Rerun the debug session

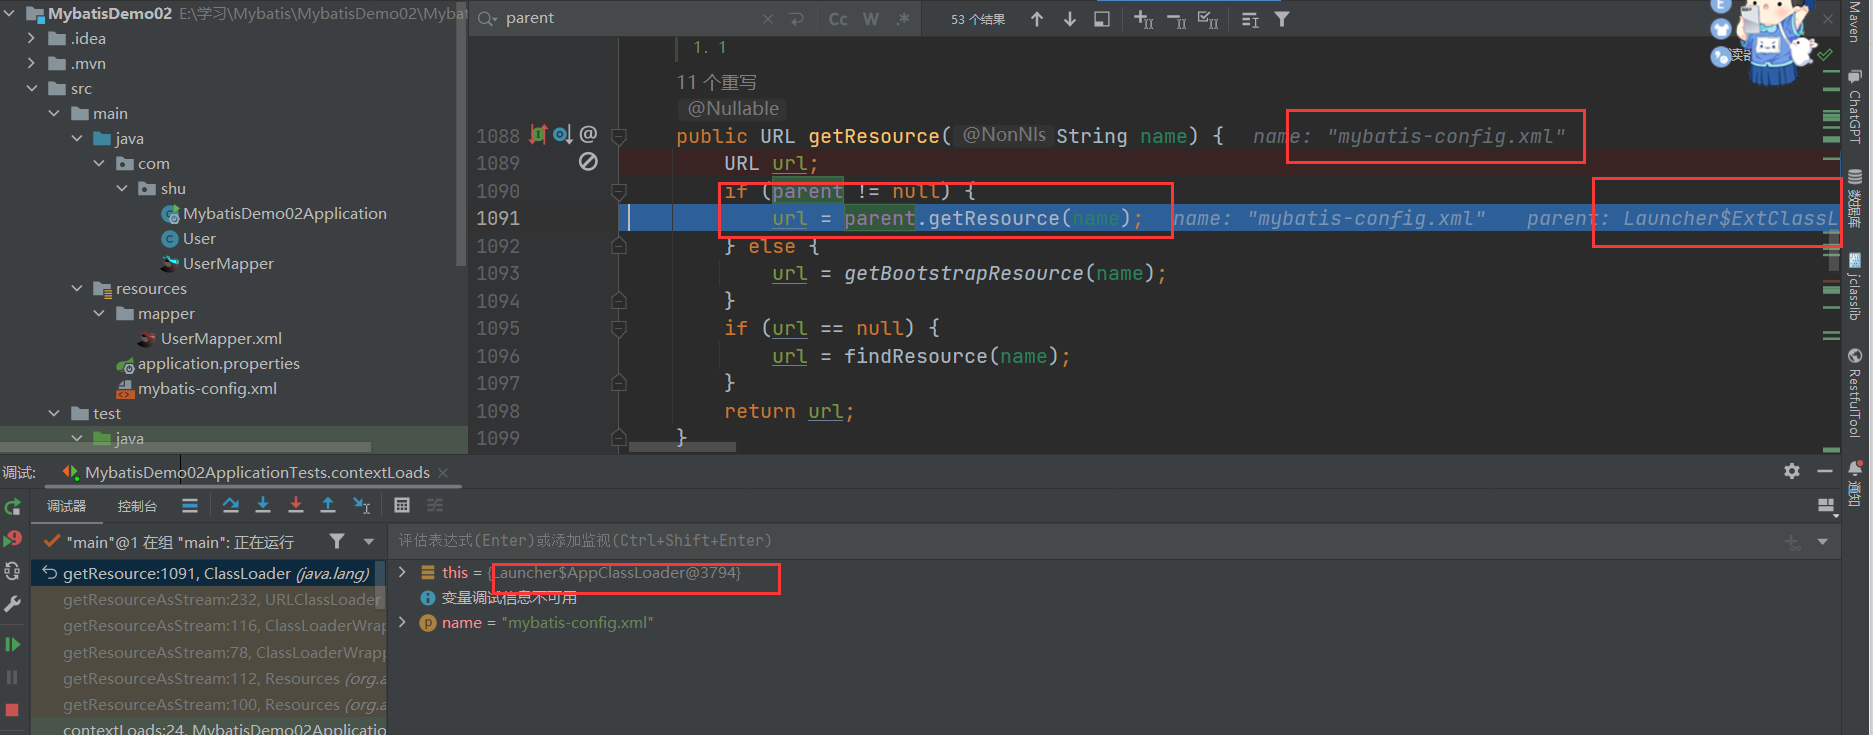[x=13, y=507]
